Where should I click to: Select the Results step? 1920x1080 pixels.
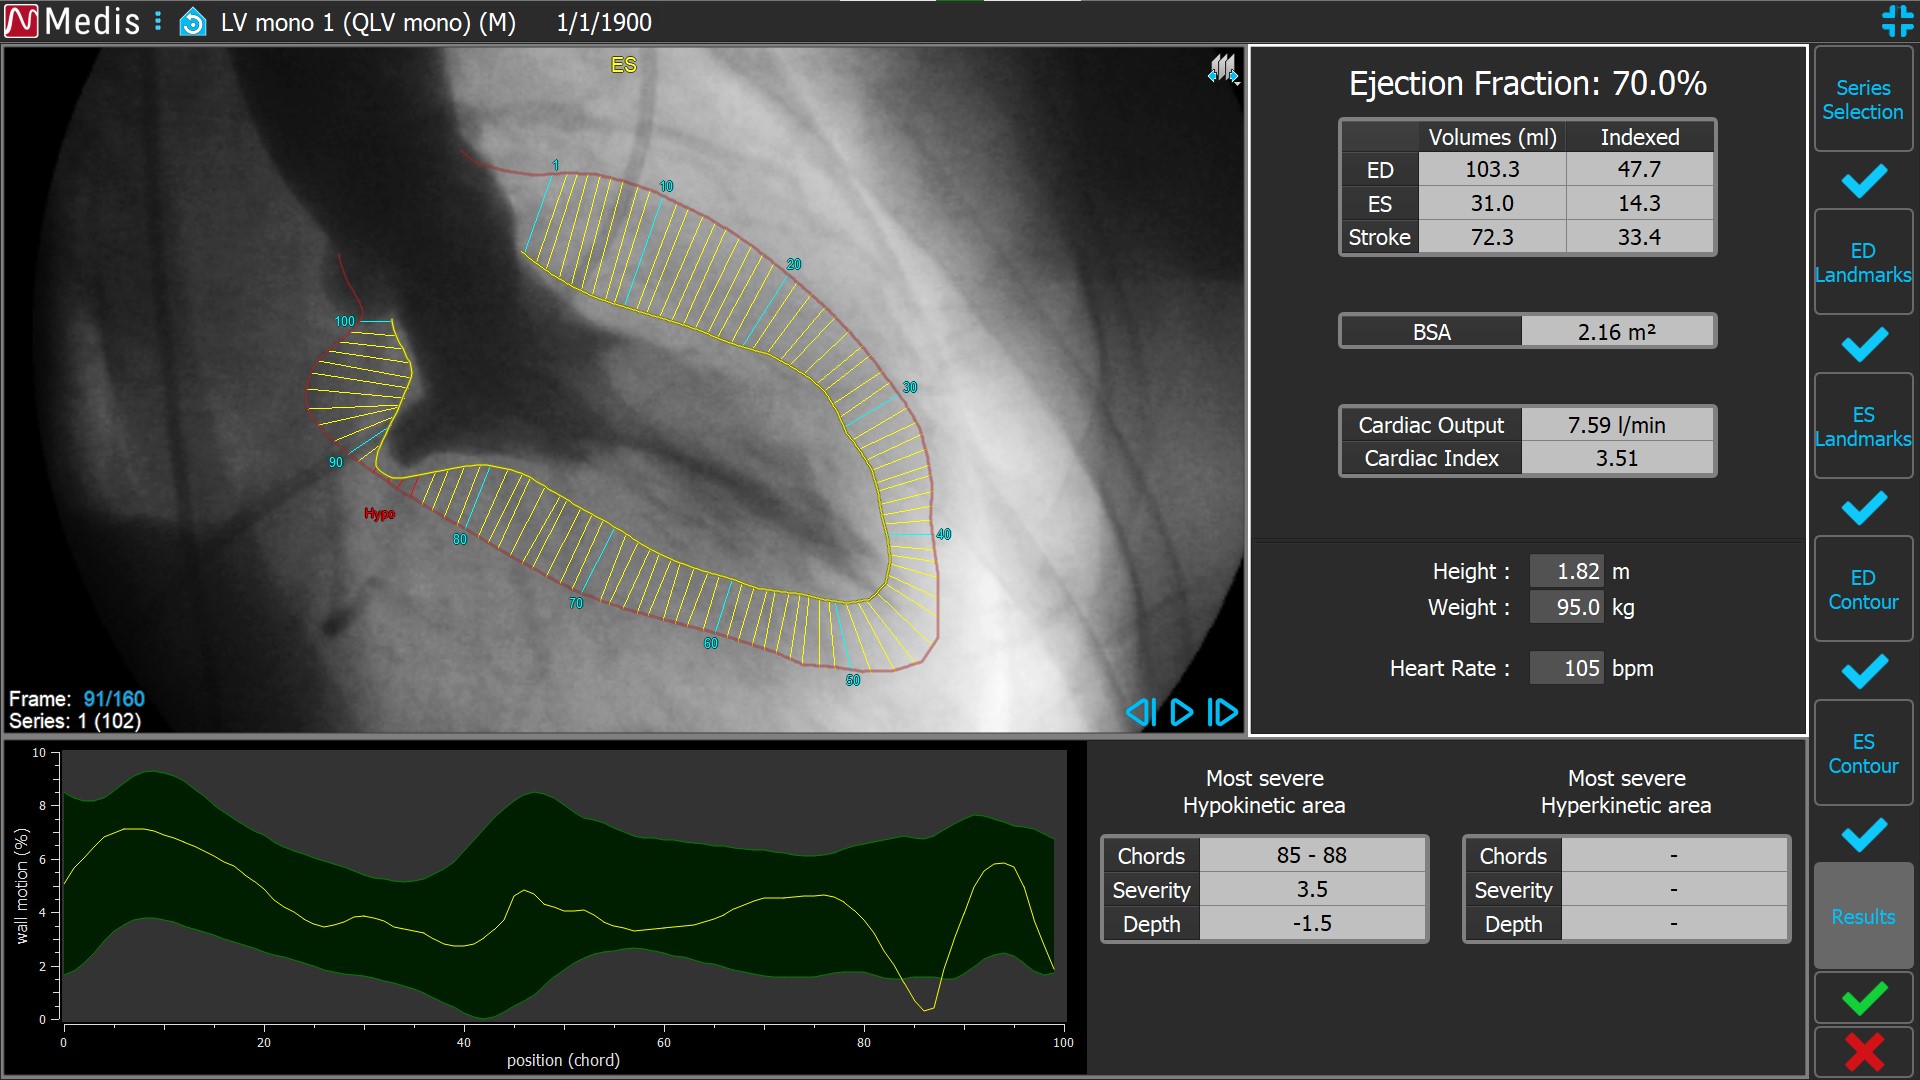click(1862, 917)
